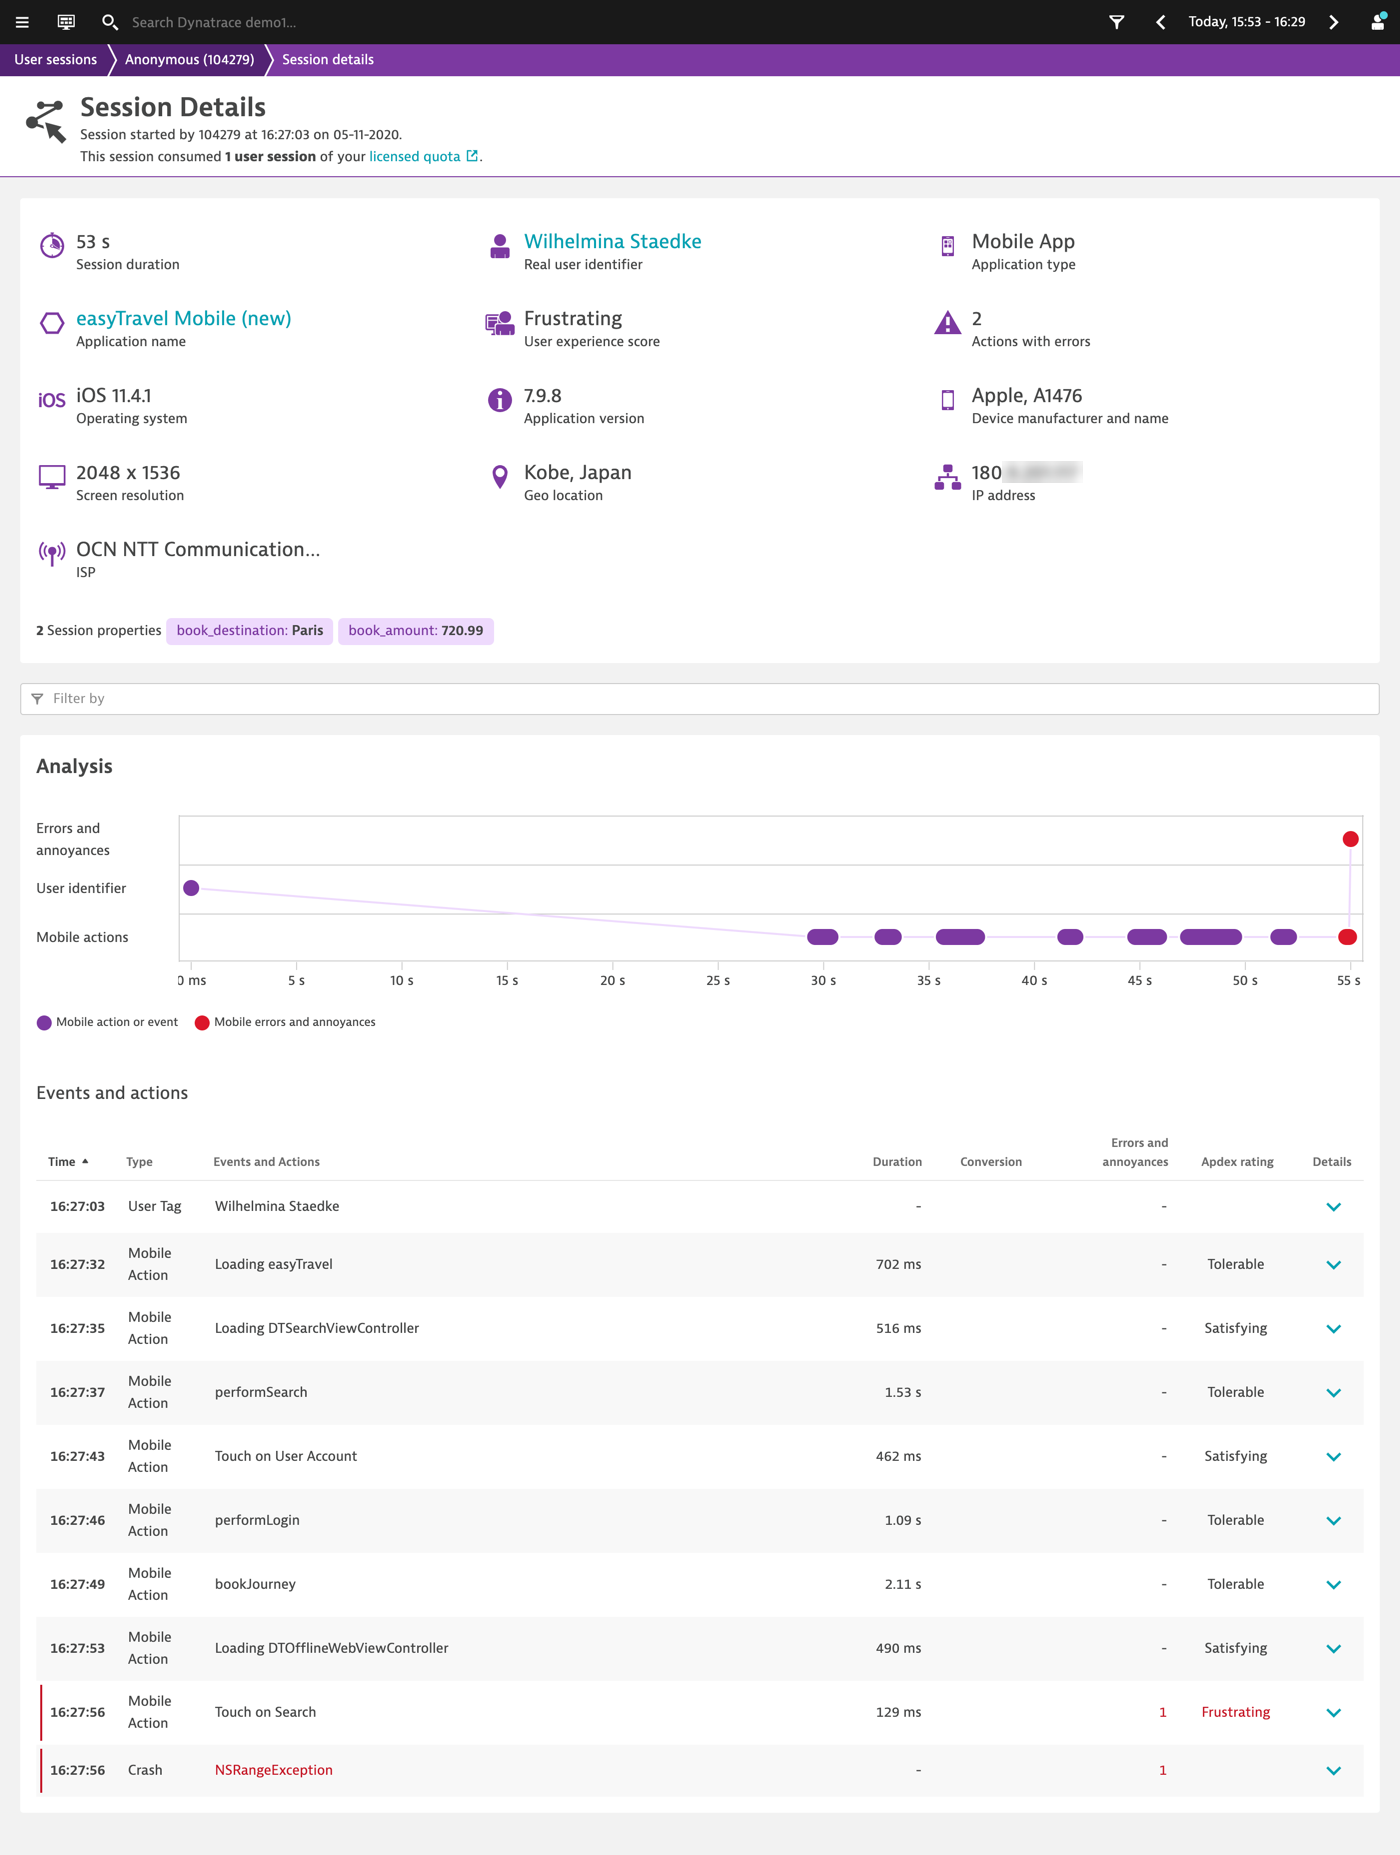Select Session details breadcrumb
Image resolution: width=1400 pixels, height=1855 pixels.
328,60
